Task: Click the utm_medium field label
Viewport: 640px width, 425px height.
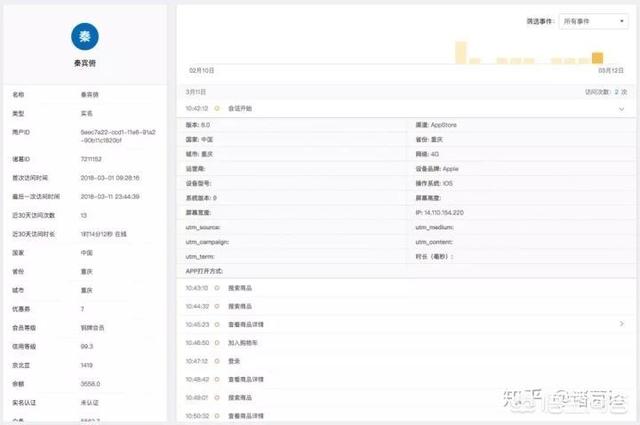Action: [x=435, y=227]
